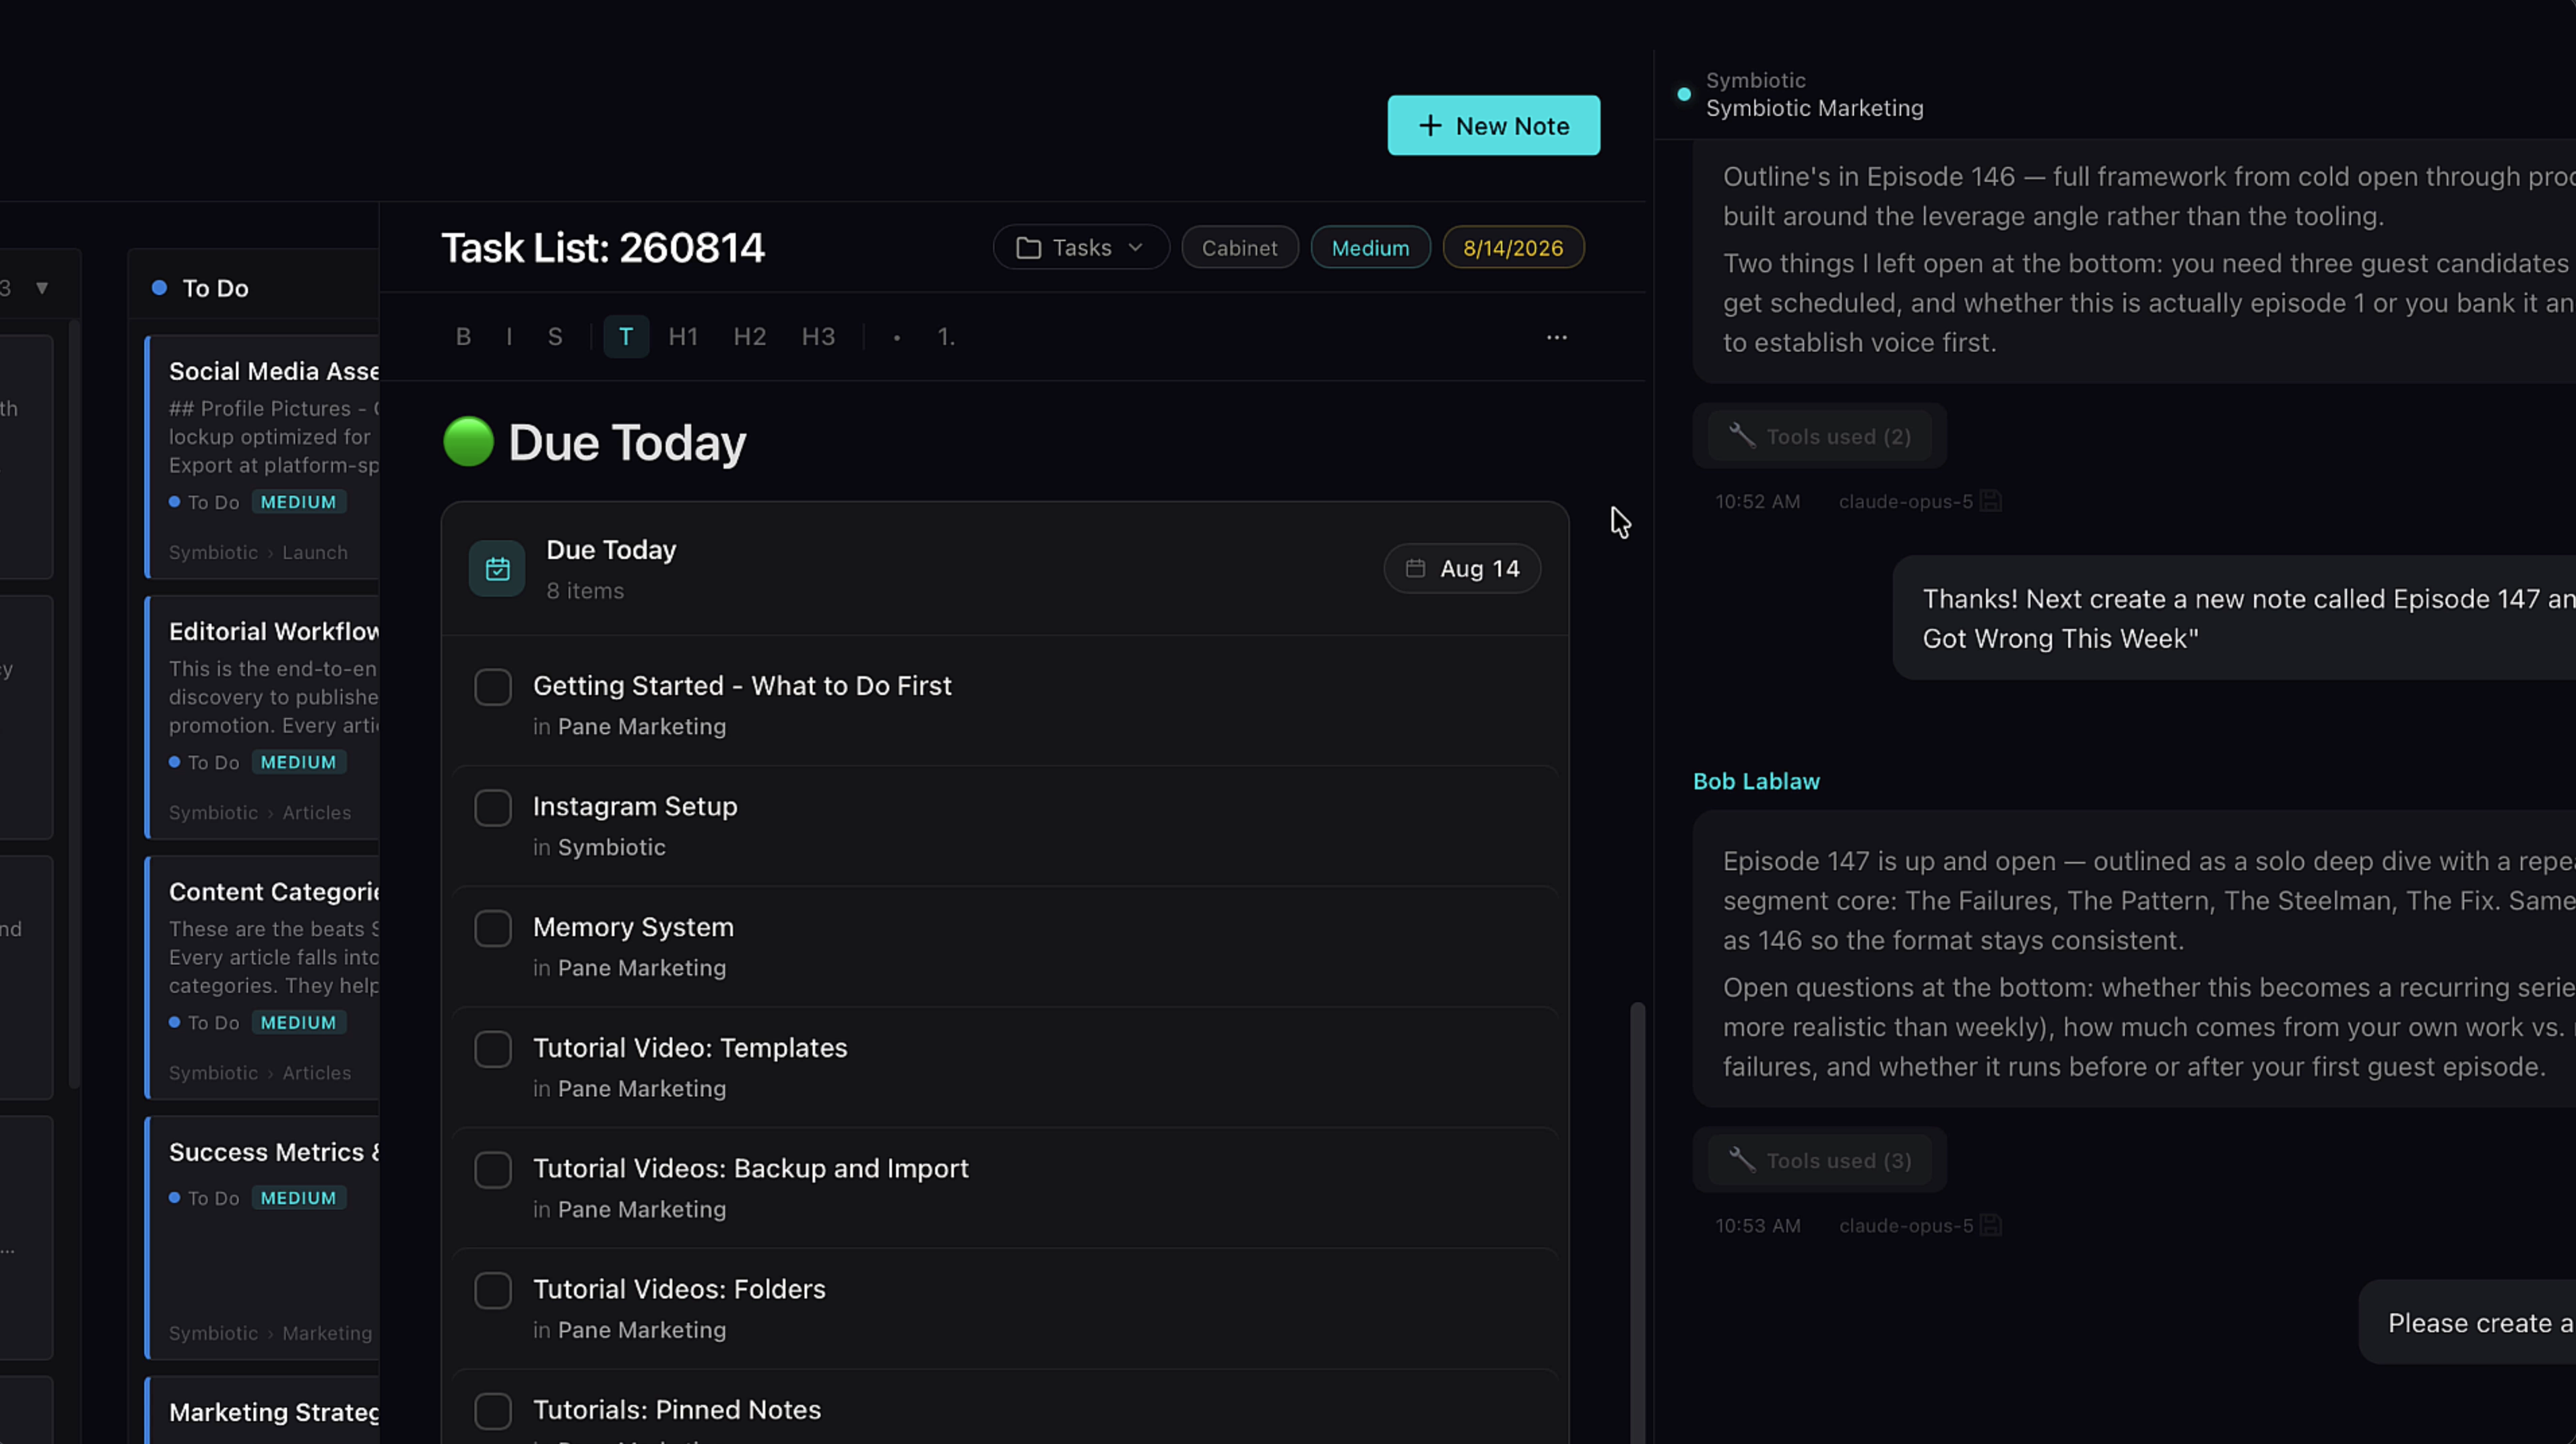Apply H2 heading style
The width and height of the screenshot is (2576, 1444).
click(x=749, y=337)
